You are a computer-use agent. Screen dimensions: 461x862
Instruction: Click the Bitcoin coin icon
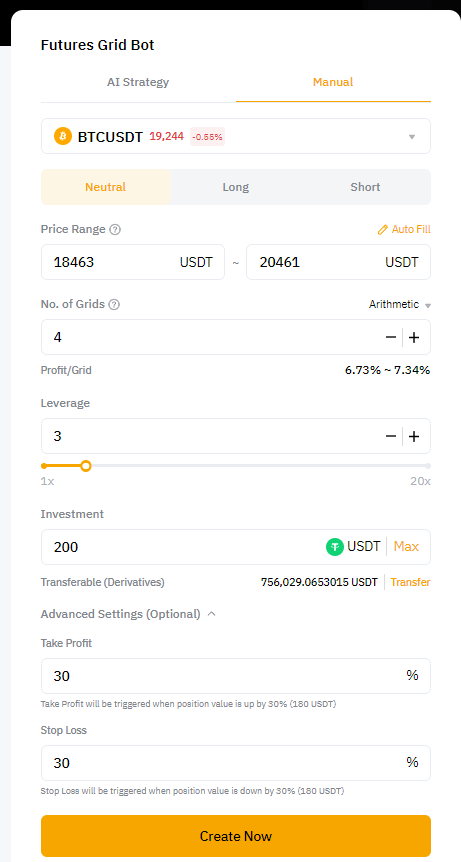[x=63, y=136]
